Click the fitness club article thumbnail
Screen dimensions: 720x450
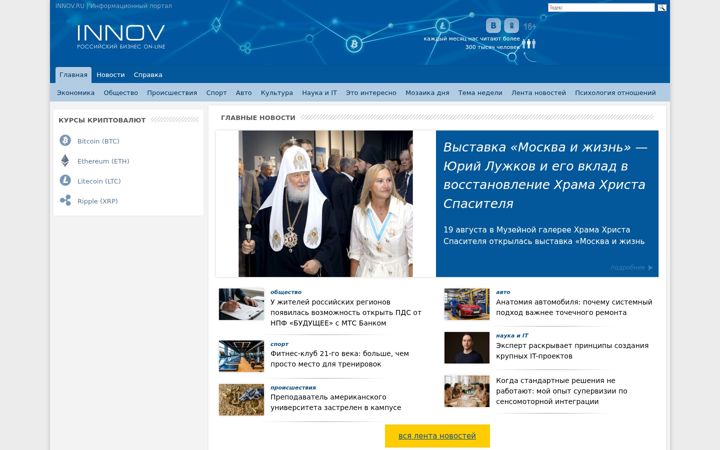point(242,356)
